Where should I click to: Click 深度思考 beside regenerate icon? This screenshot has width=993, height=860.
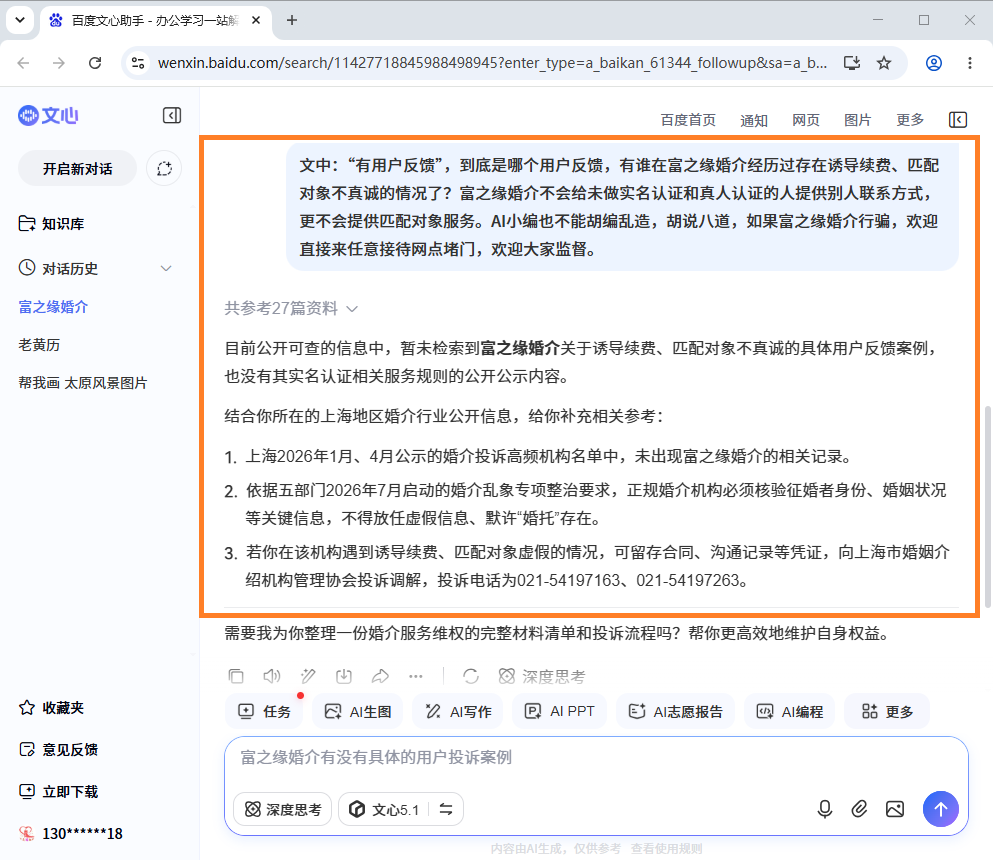pyautogui.click(x=542, y=676)
